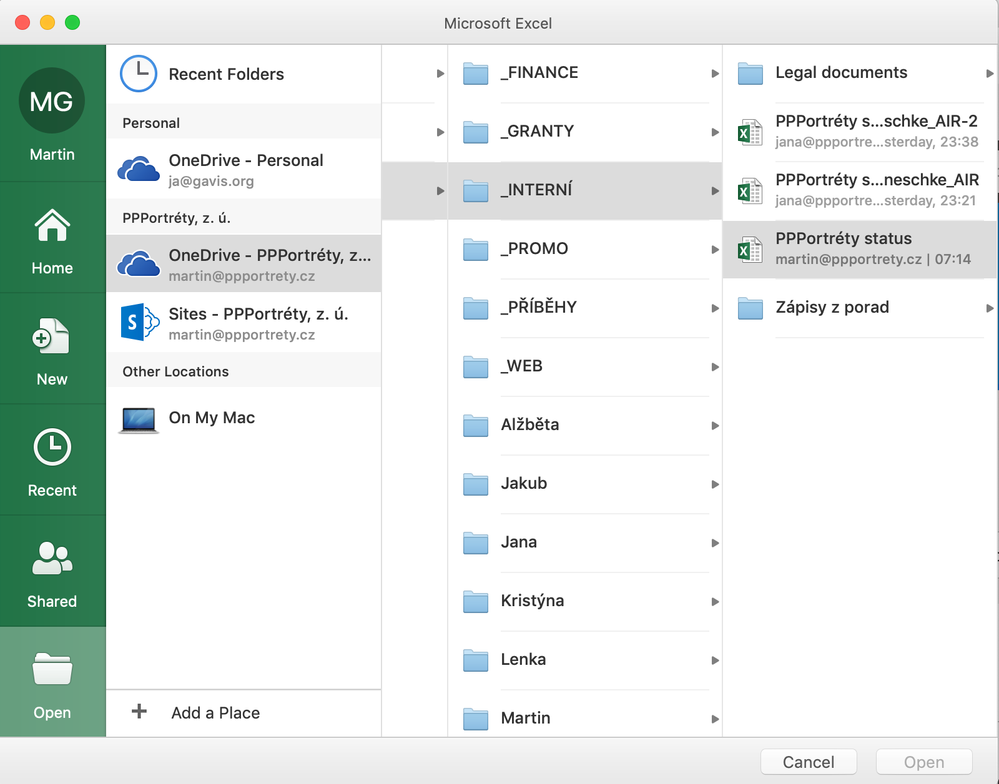Click the Open button

[923, 762]
